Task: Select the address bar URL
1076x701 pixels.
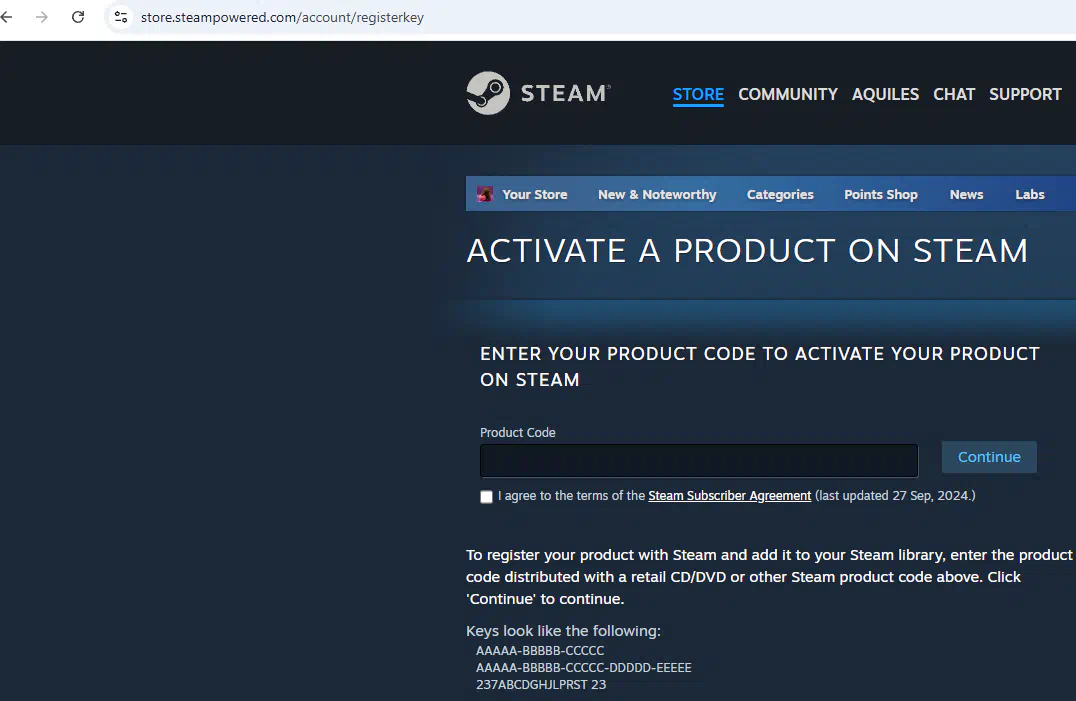Action: click(282, 17)
